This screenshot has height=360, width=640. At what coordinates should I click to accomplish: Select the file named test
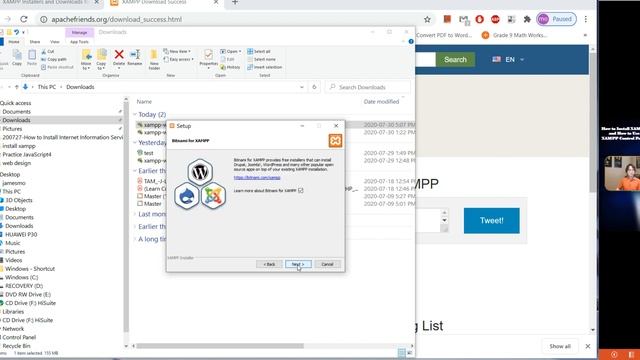point(149,153)
